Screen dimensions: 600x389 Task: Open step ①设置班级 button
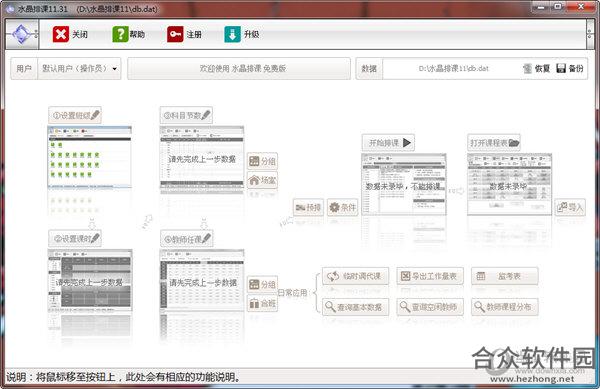pyautogui.click(x=75, y=115)
